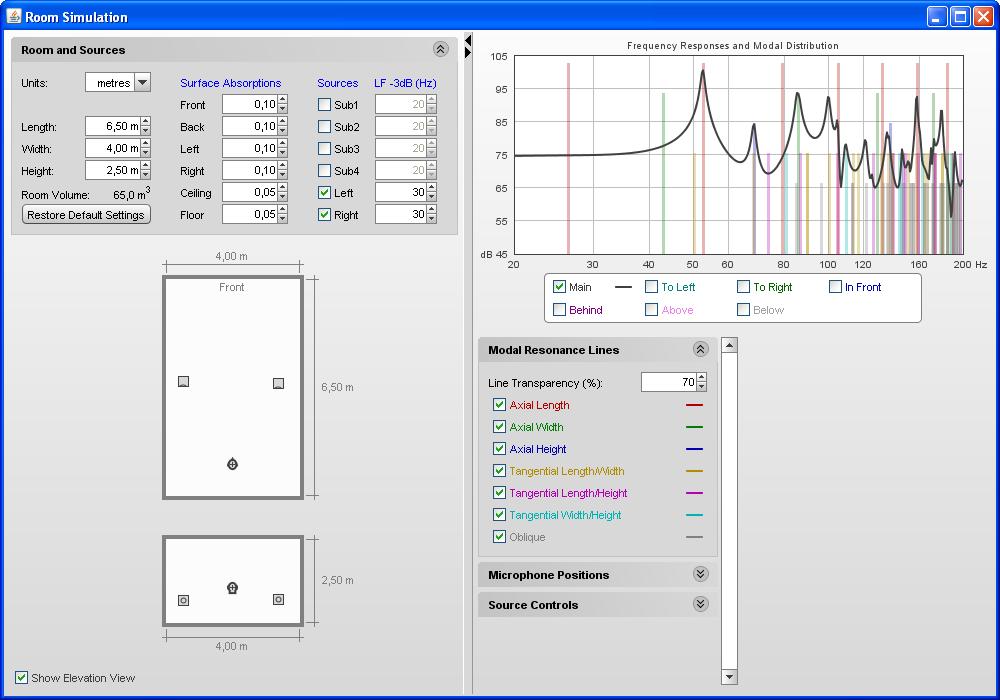Click the Tangential Length/Width color line swatch
This screenshot has width=1000, height=700.
click(x=694, y=471)
